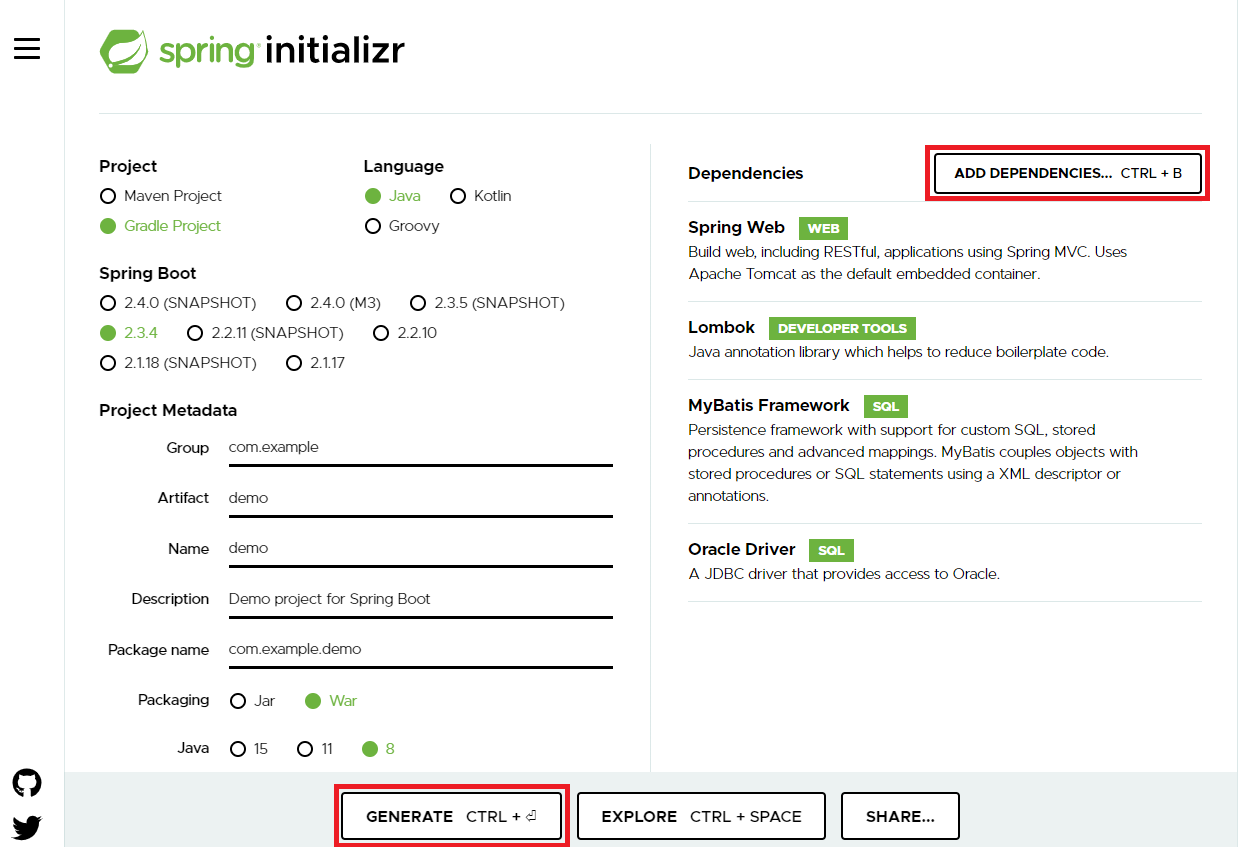Viewport: 1246px width, 847px height.
Task: Edit the Package name field
Action: click(420, 649)
